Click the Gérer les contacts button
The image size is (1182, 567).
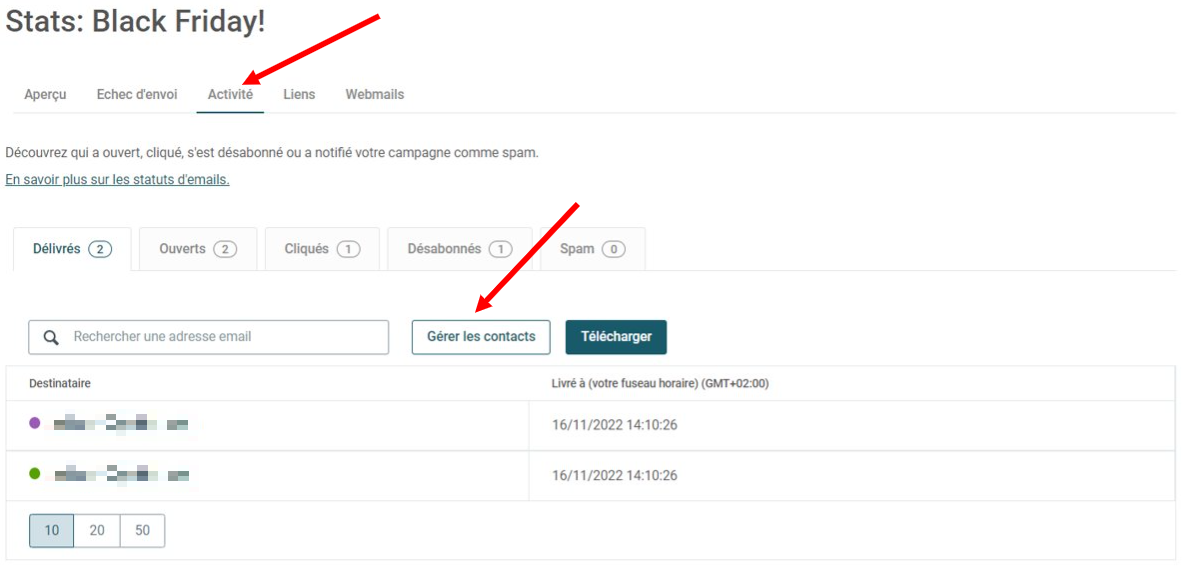(x=481, y=337)
